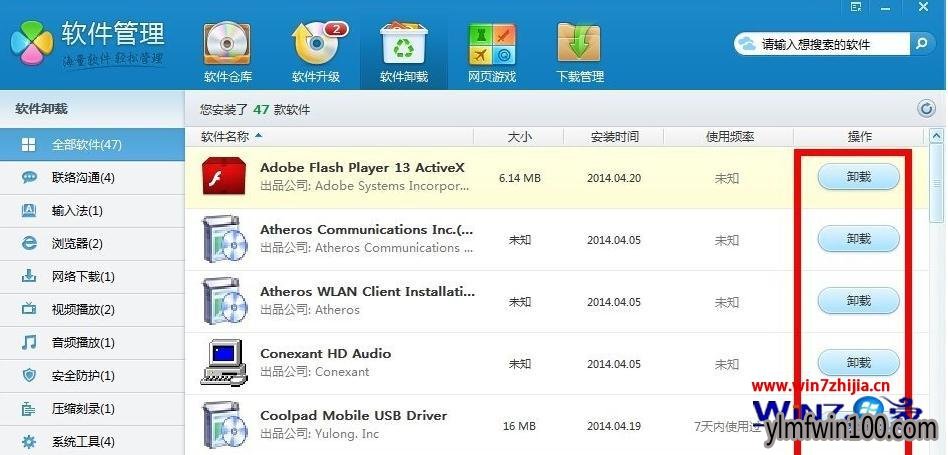Select the 软件卸载 recycle bin icon
The height and width of the screenshot is (455, 948).
pyautogui.click(x=404, y=44)
